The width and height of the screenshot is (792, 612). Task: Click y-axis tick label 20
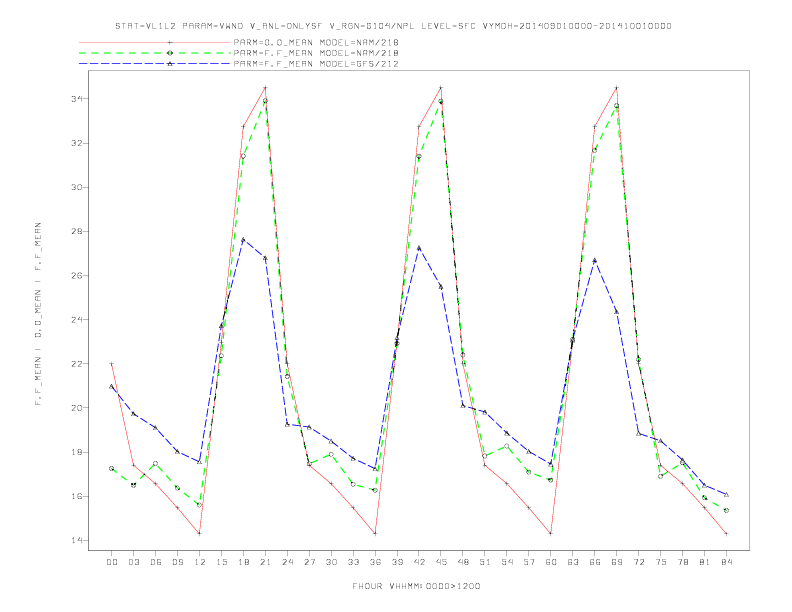[x=76, y=408]
